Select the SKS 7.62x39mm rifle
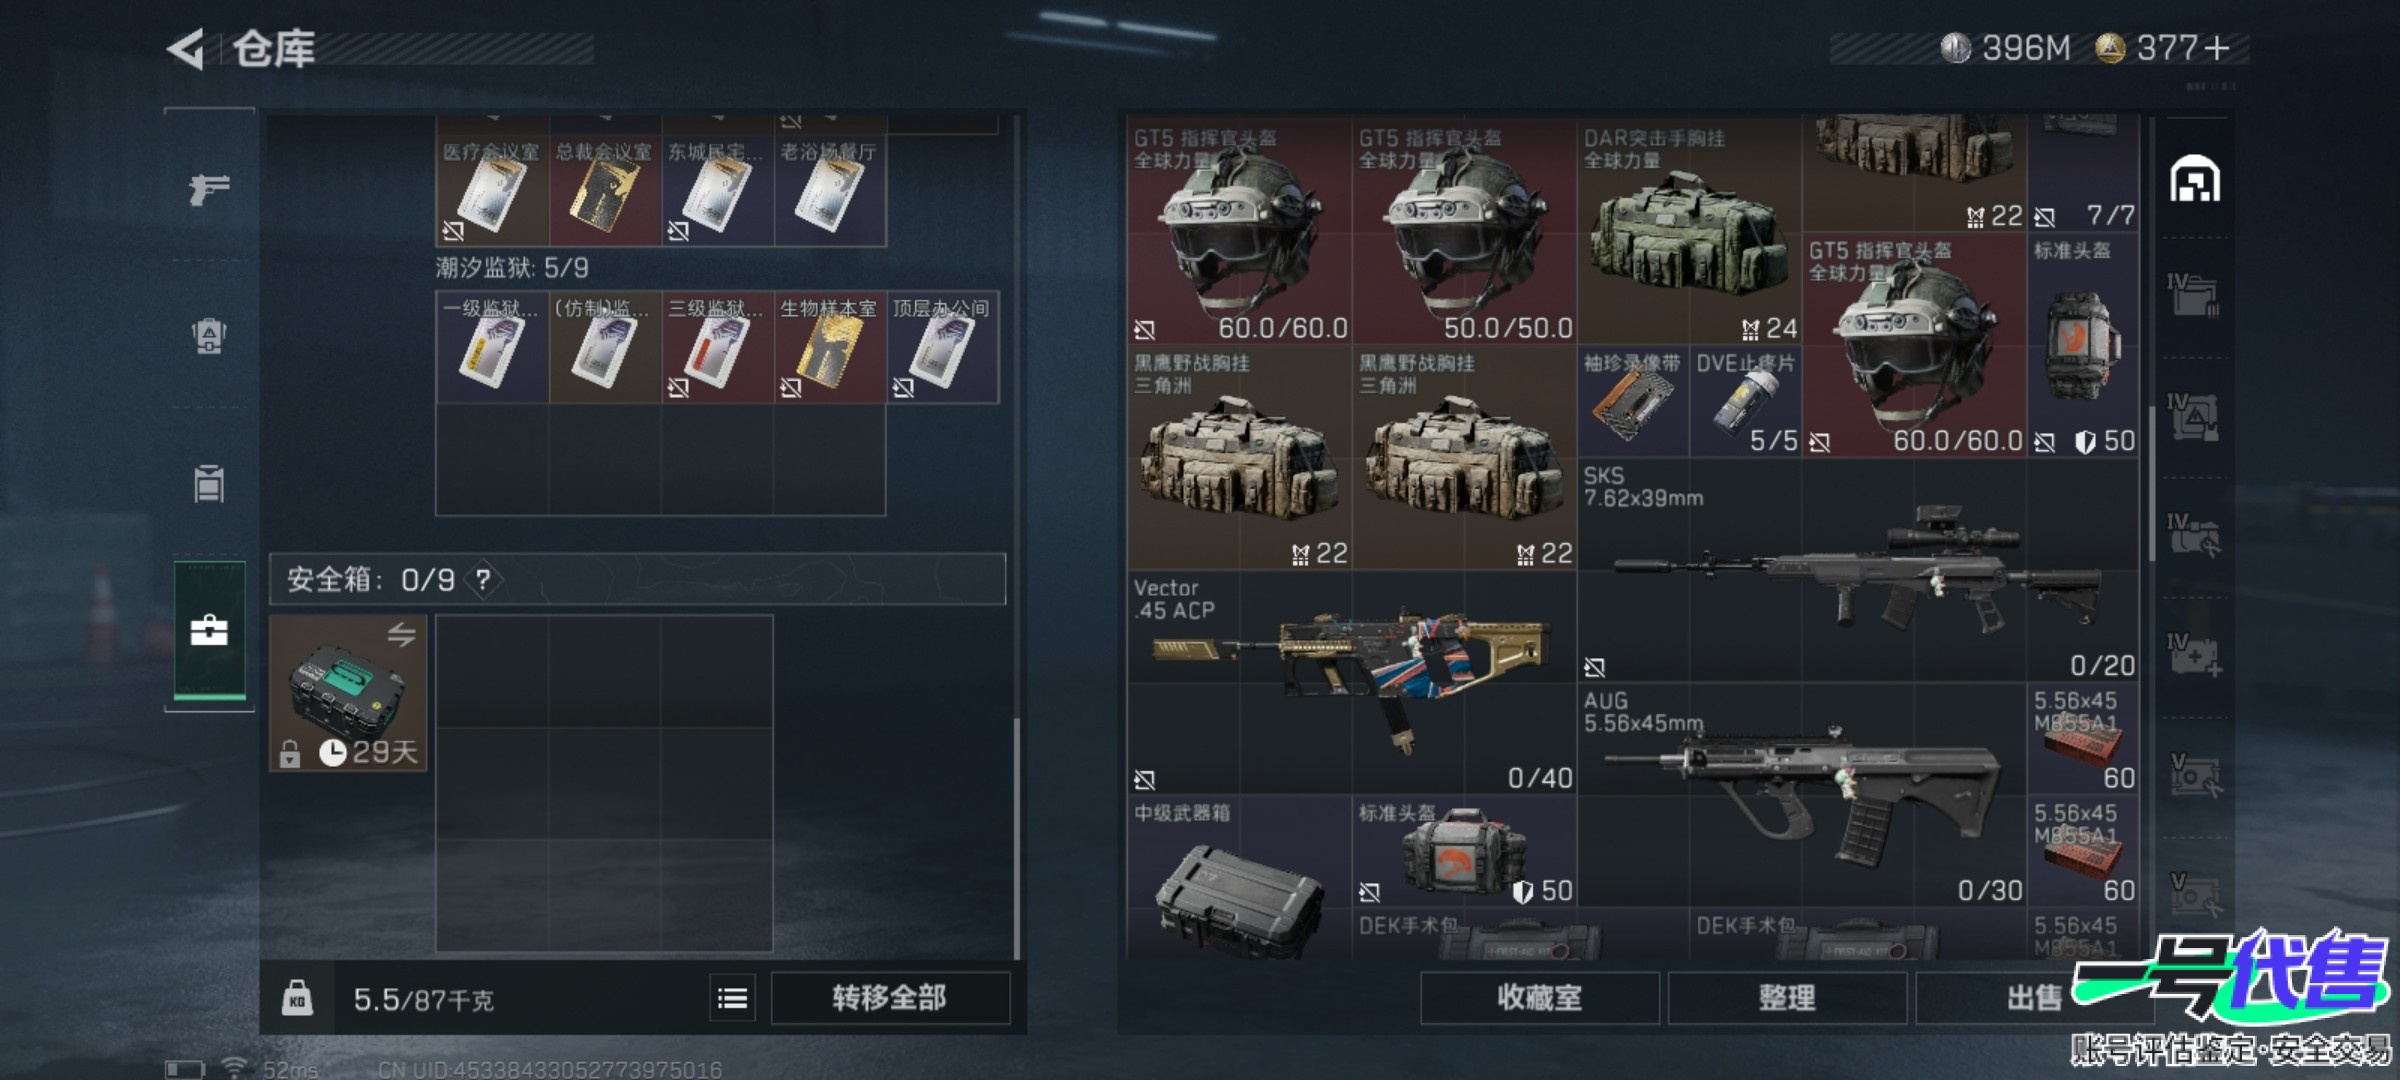Viewport: 2400px width, 1080px height. coord(1858,571)
